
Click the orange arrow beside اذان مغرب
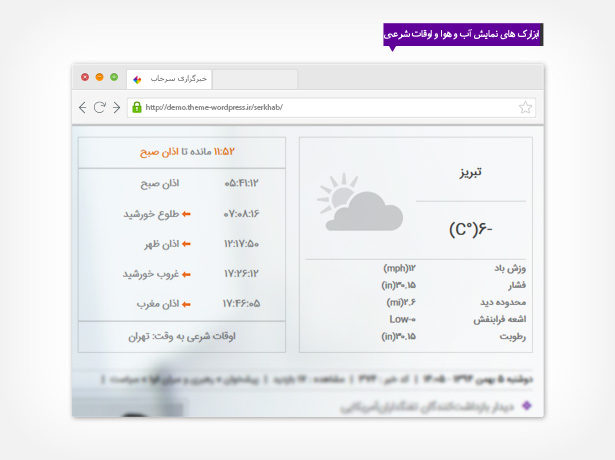186,304
